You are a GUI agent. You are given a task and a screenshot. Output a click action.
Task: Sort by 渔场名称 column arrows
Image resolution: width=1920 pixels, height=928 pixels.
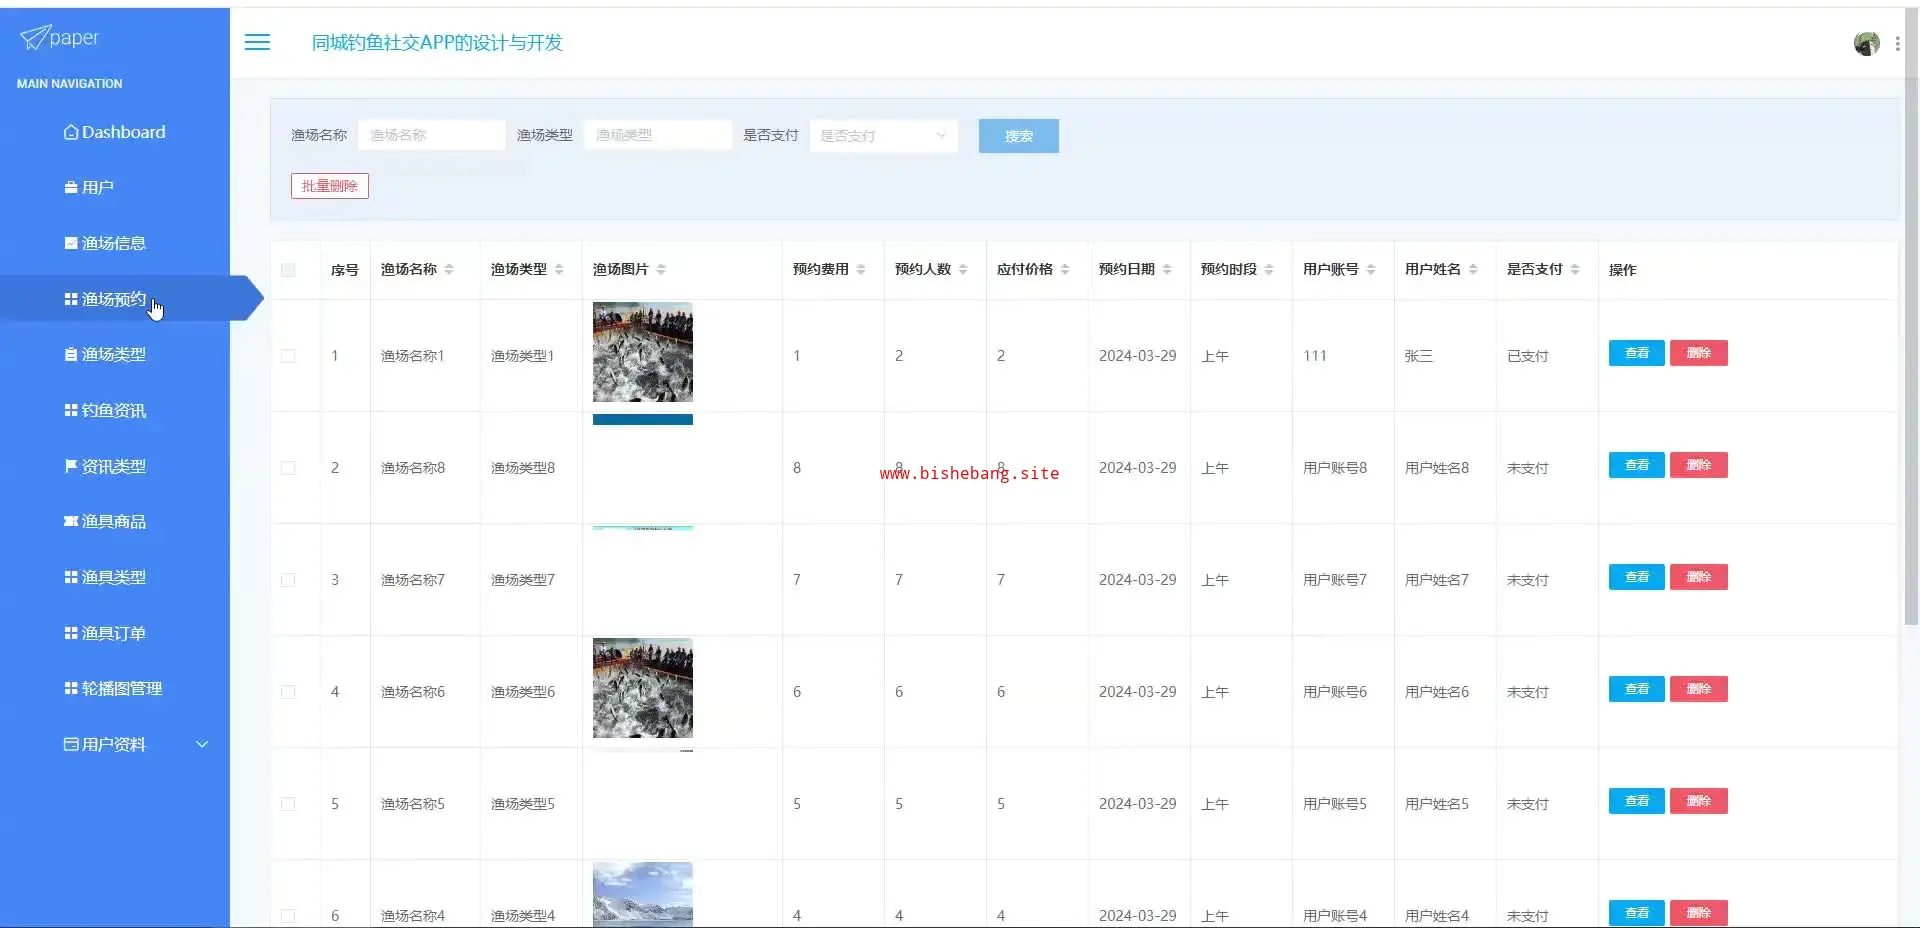click(x=449, y=269)
